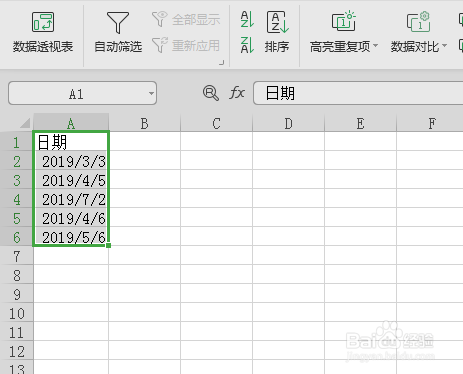
Task: Select column D header
Action: [288, 123]
